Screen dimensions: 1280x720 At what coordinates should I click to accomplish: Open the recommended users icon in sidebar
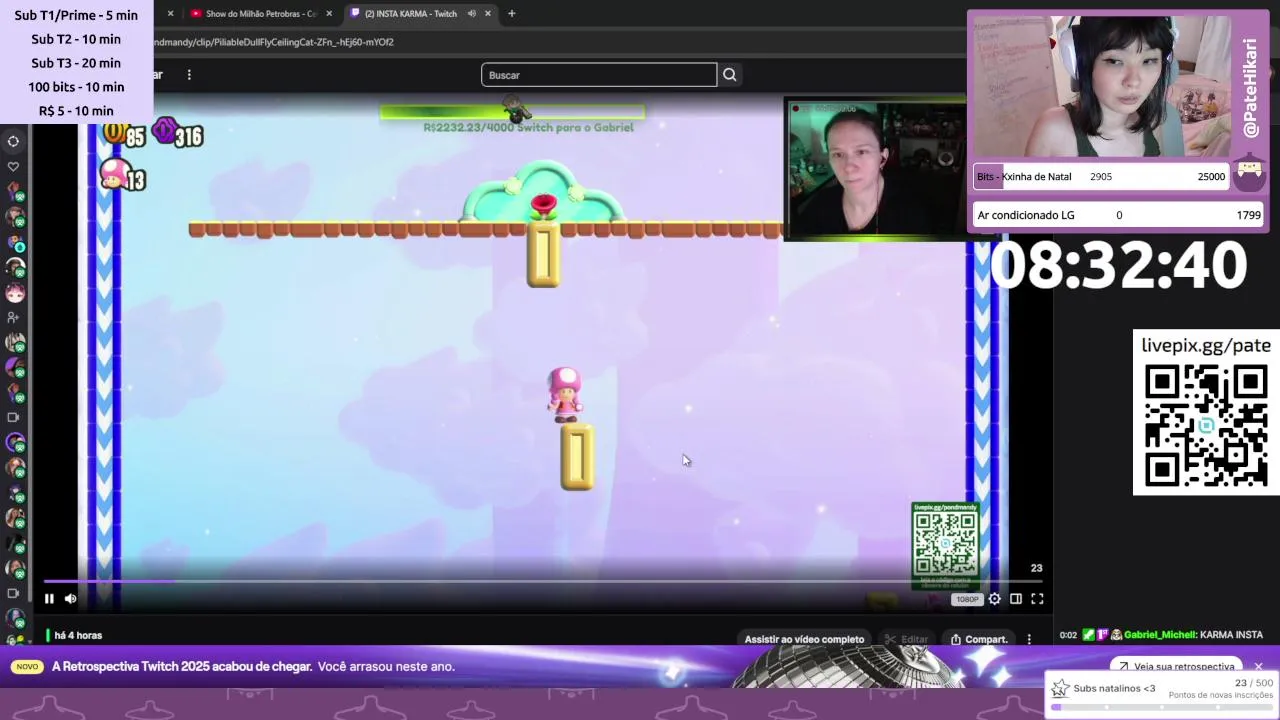13,317
